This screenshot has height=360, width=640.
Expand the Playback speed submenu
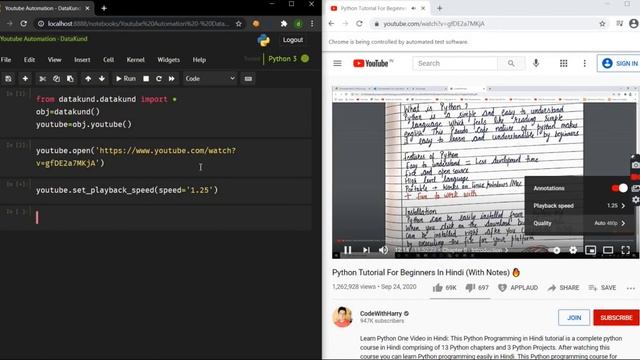(x=580, y=206)
